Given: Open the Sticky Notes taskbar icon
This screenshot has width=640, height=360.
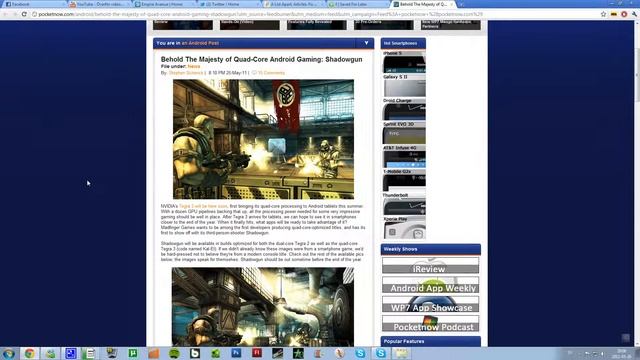Looking at the screenshot, I should (402, 353).
